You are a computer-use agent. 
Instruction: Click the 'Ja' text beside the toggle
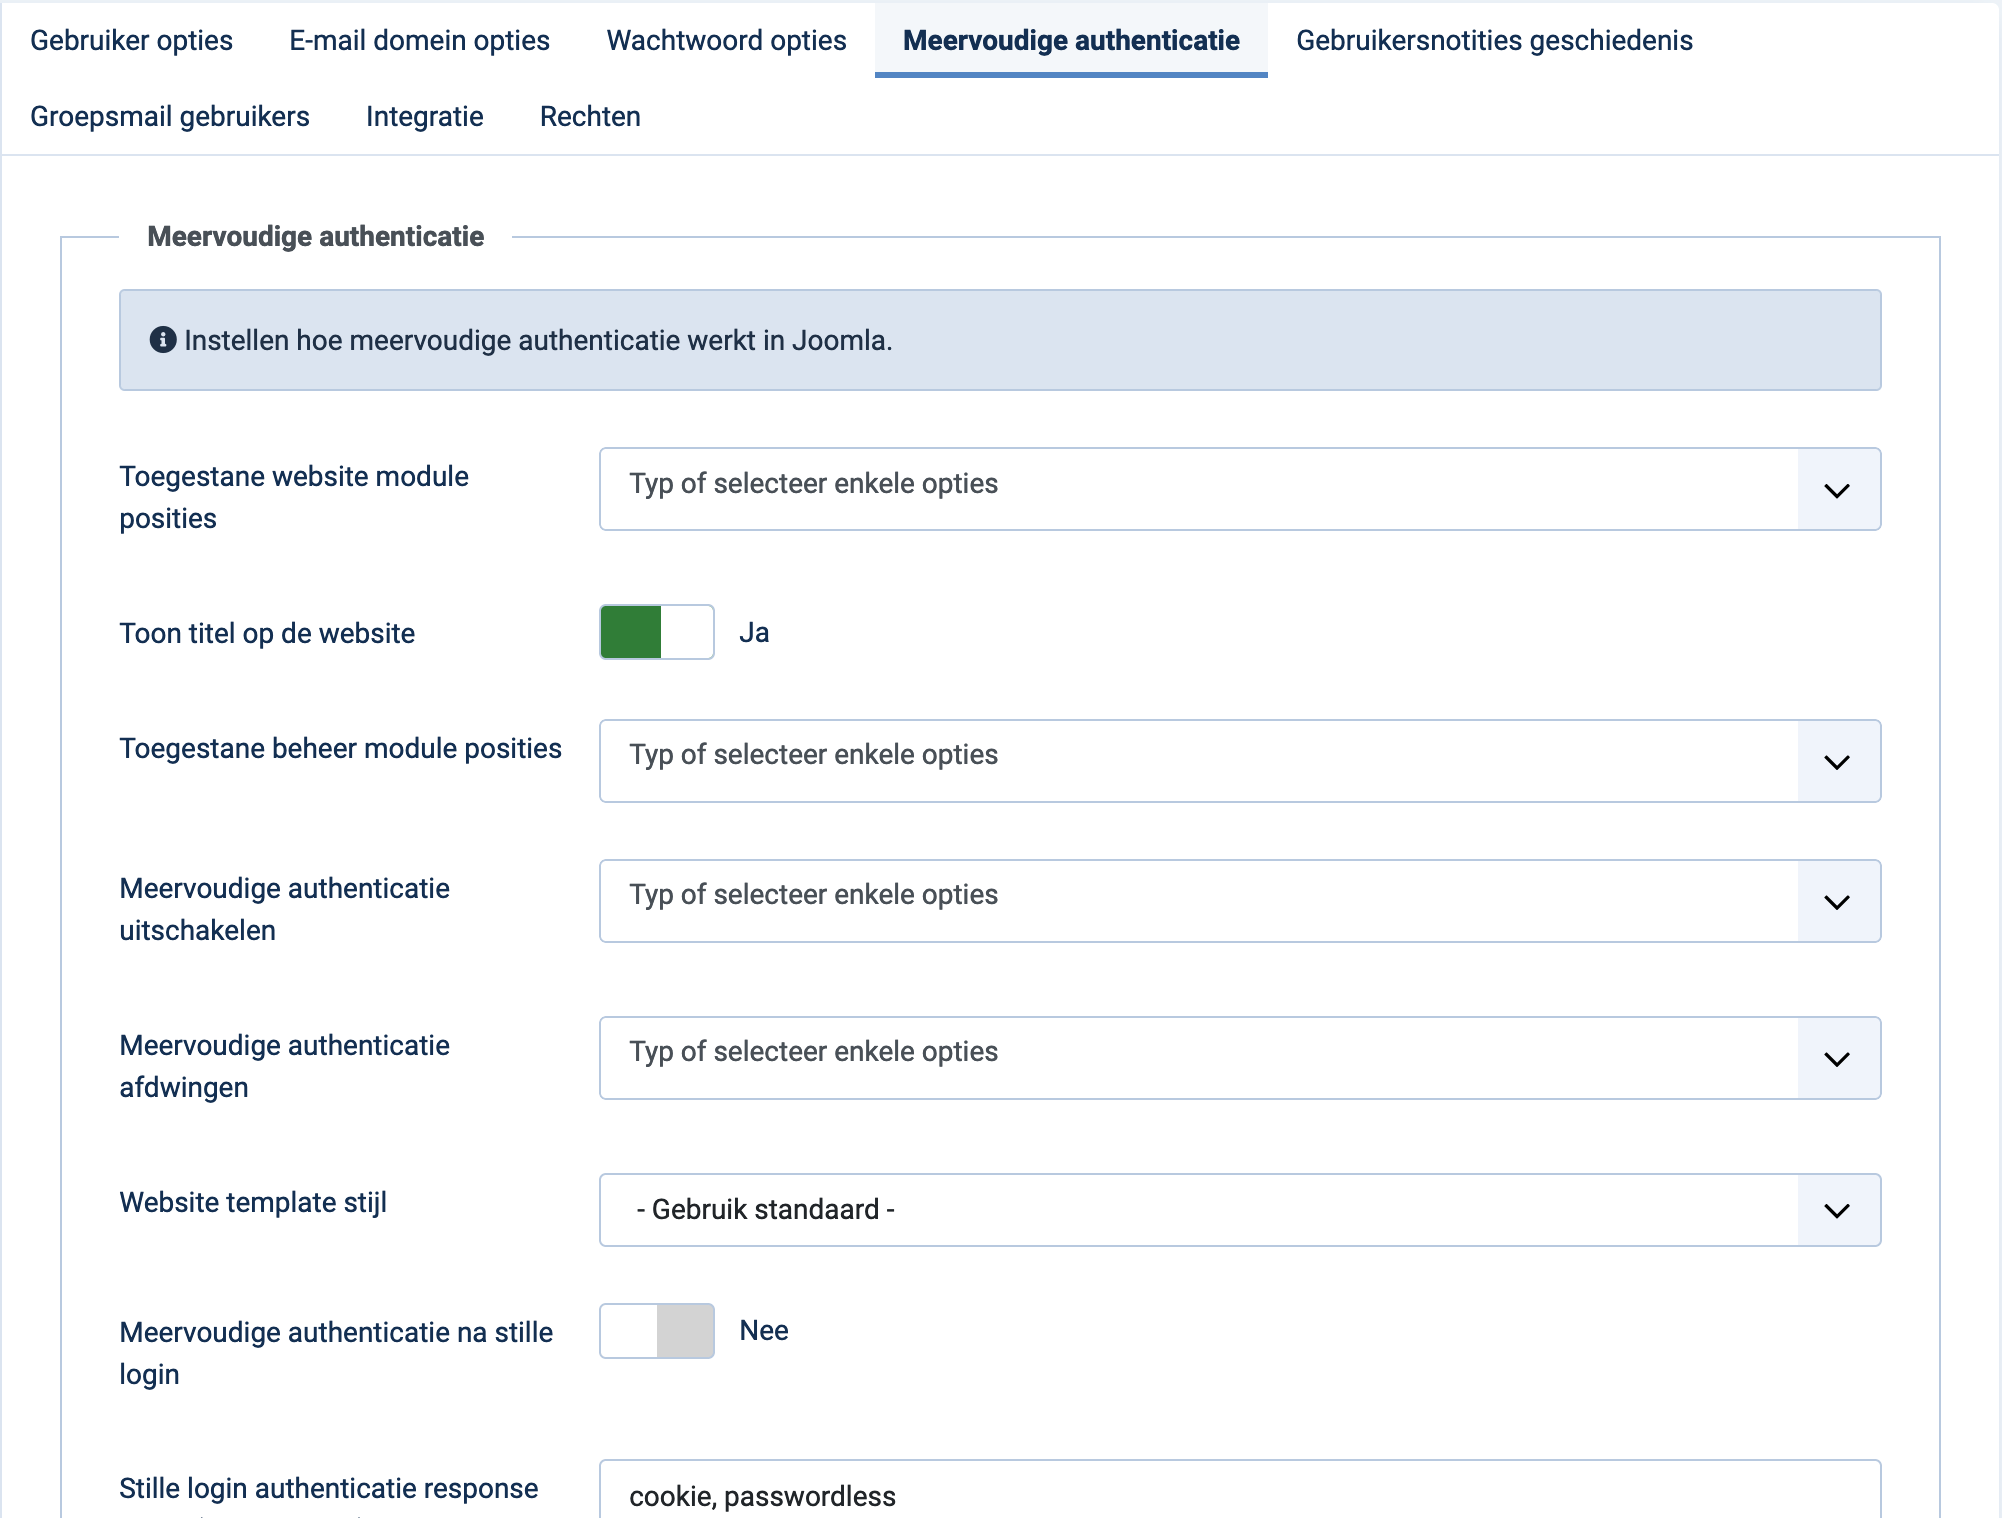click(x=754, y=632)
